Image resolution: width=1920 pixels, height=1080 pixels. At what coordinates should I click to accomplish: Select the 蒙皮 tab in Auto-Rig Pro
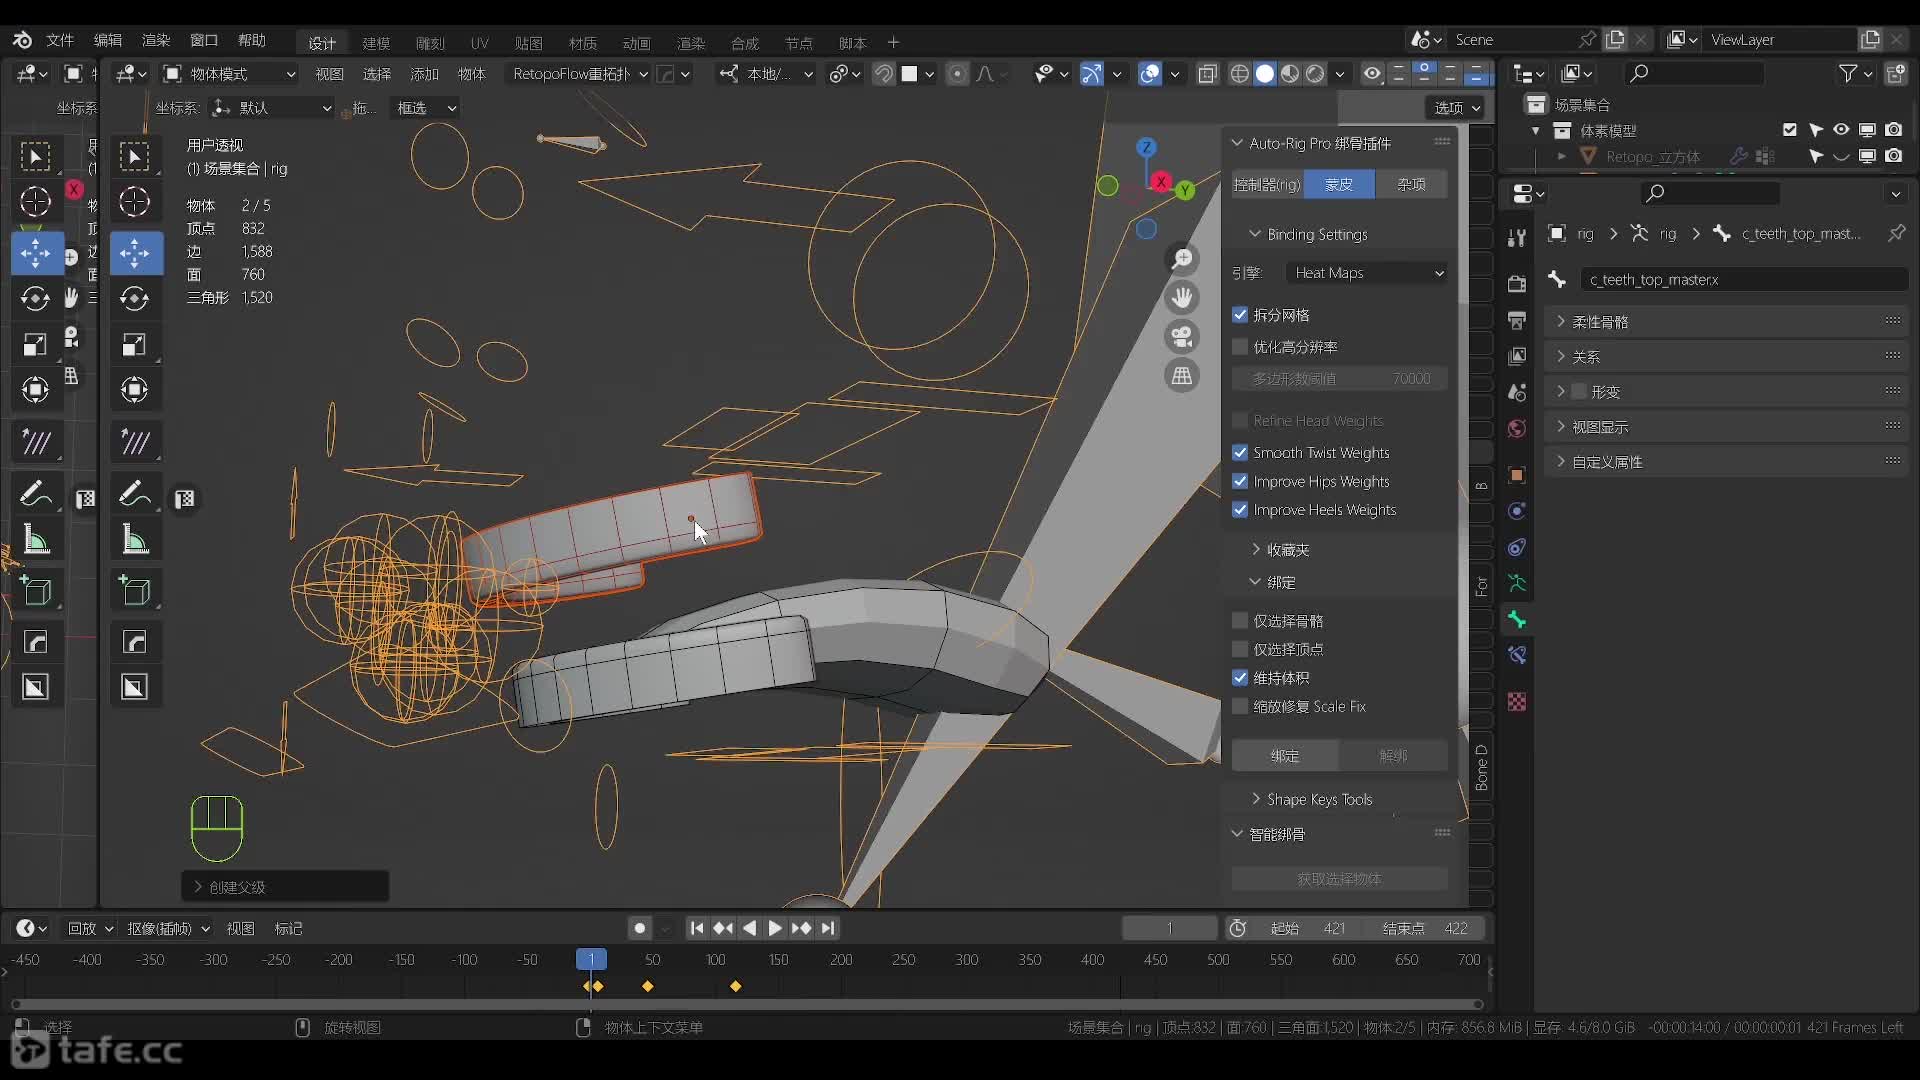(1339, 184)
